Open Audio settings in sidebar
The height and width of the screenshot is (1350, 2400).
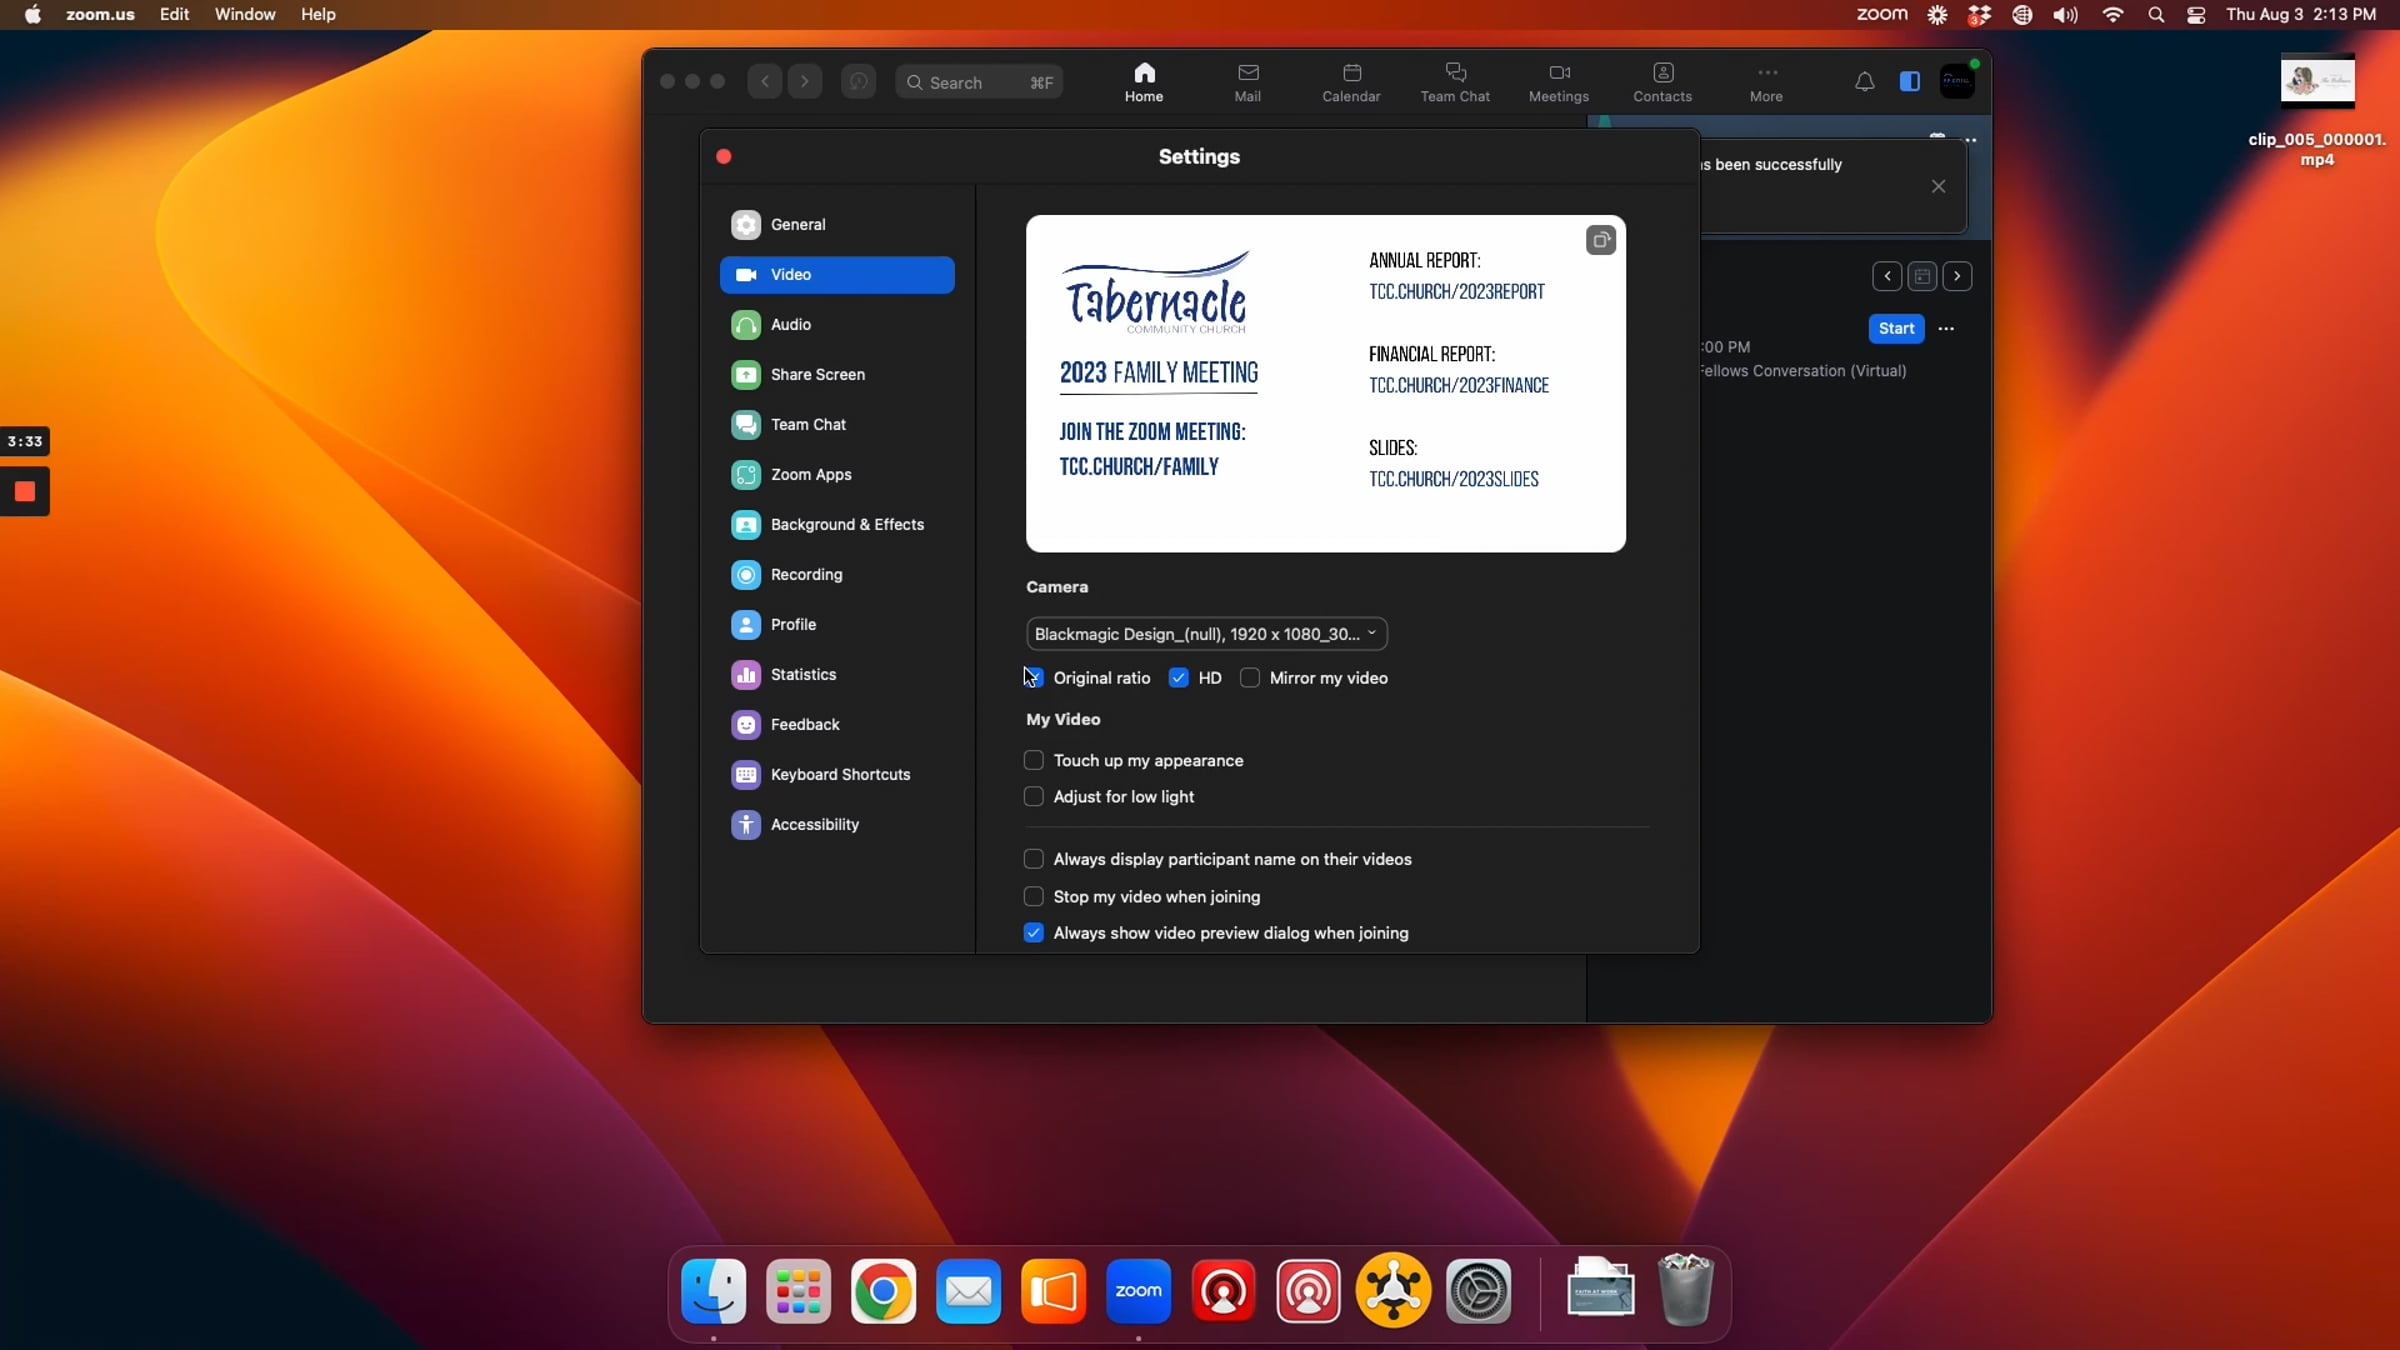[790, 324]
